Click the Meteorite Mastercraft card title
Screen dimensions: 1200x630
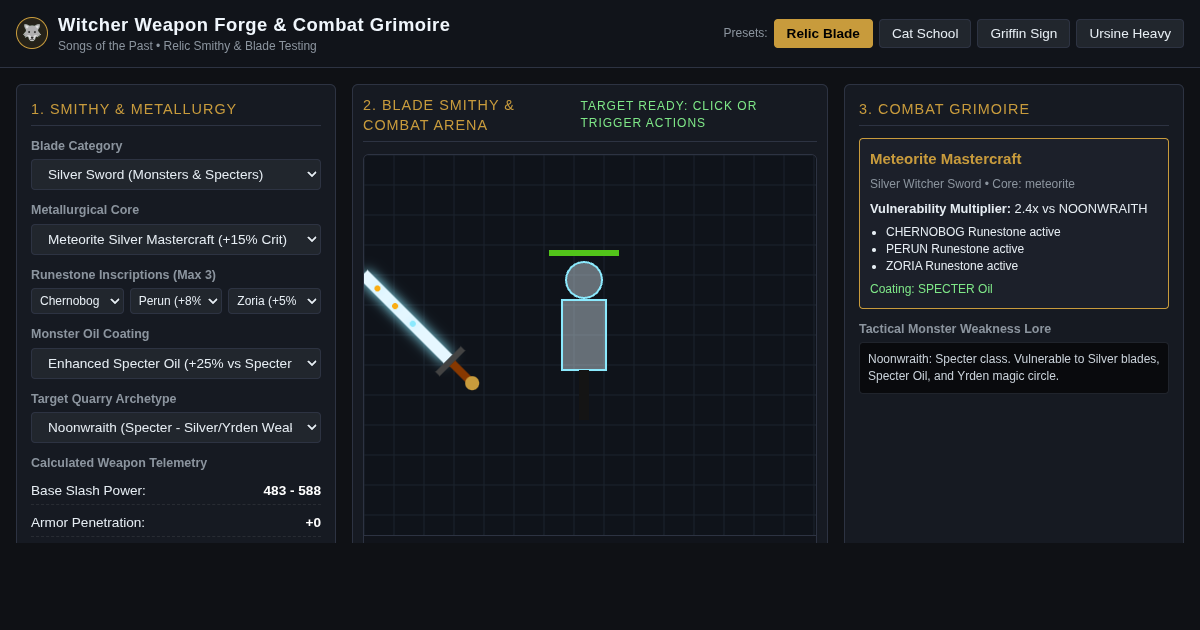[x=945, y=158]
